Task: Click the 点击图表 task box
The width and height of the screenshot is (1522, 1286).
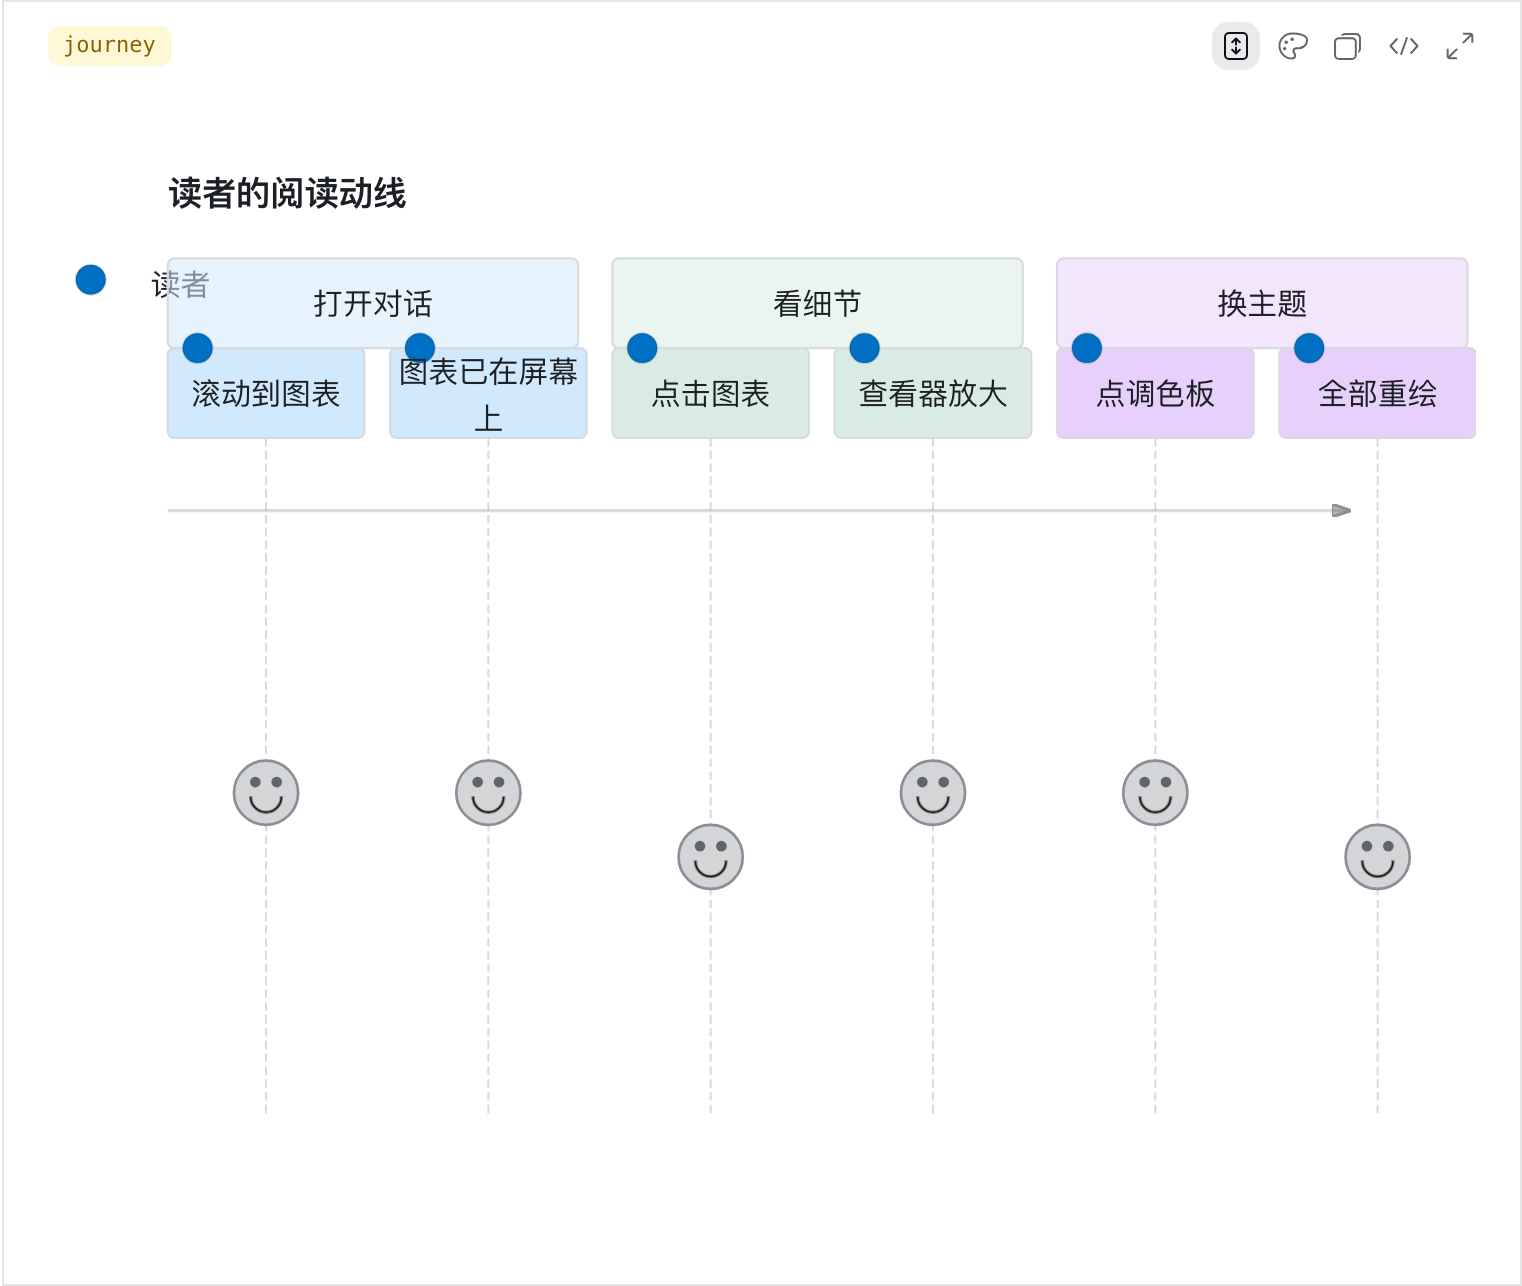Action: (x=711, y=393)
